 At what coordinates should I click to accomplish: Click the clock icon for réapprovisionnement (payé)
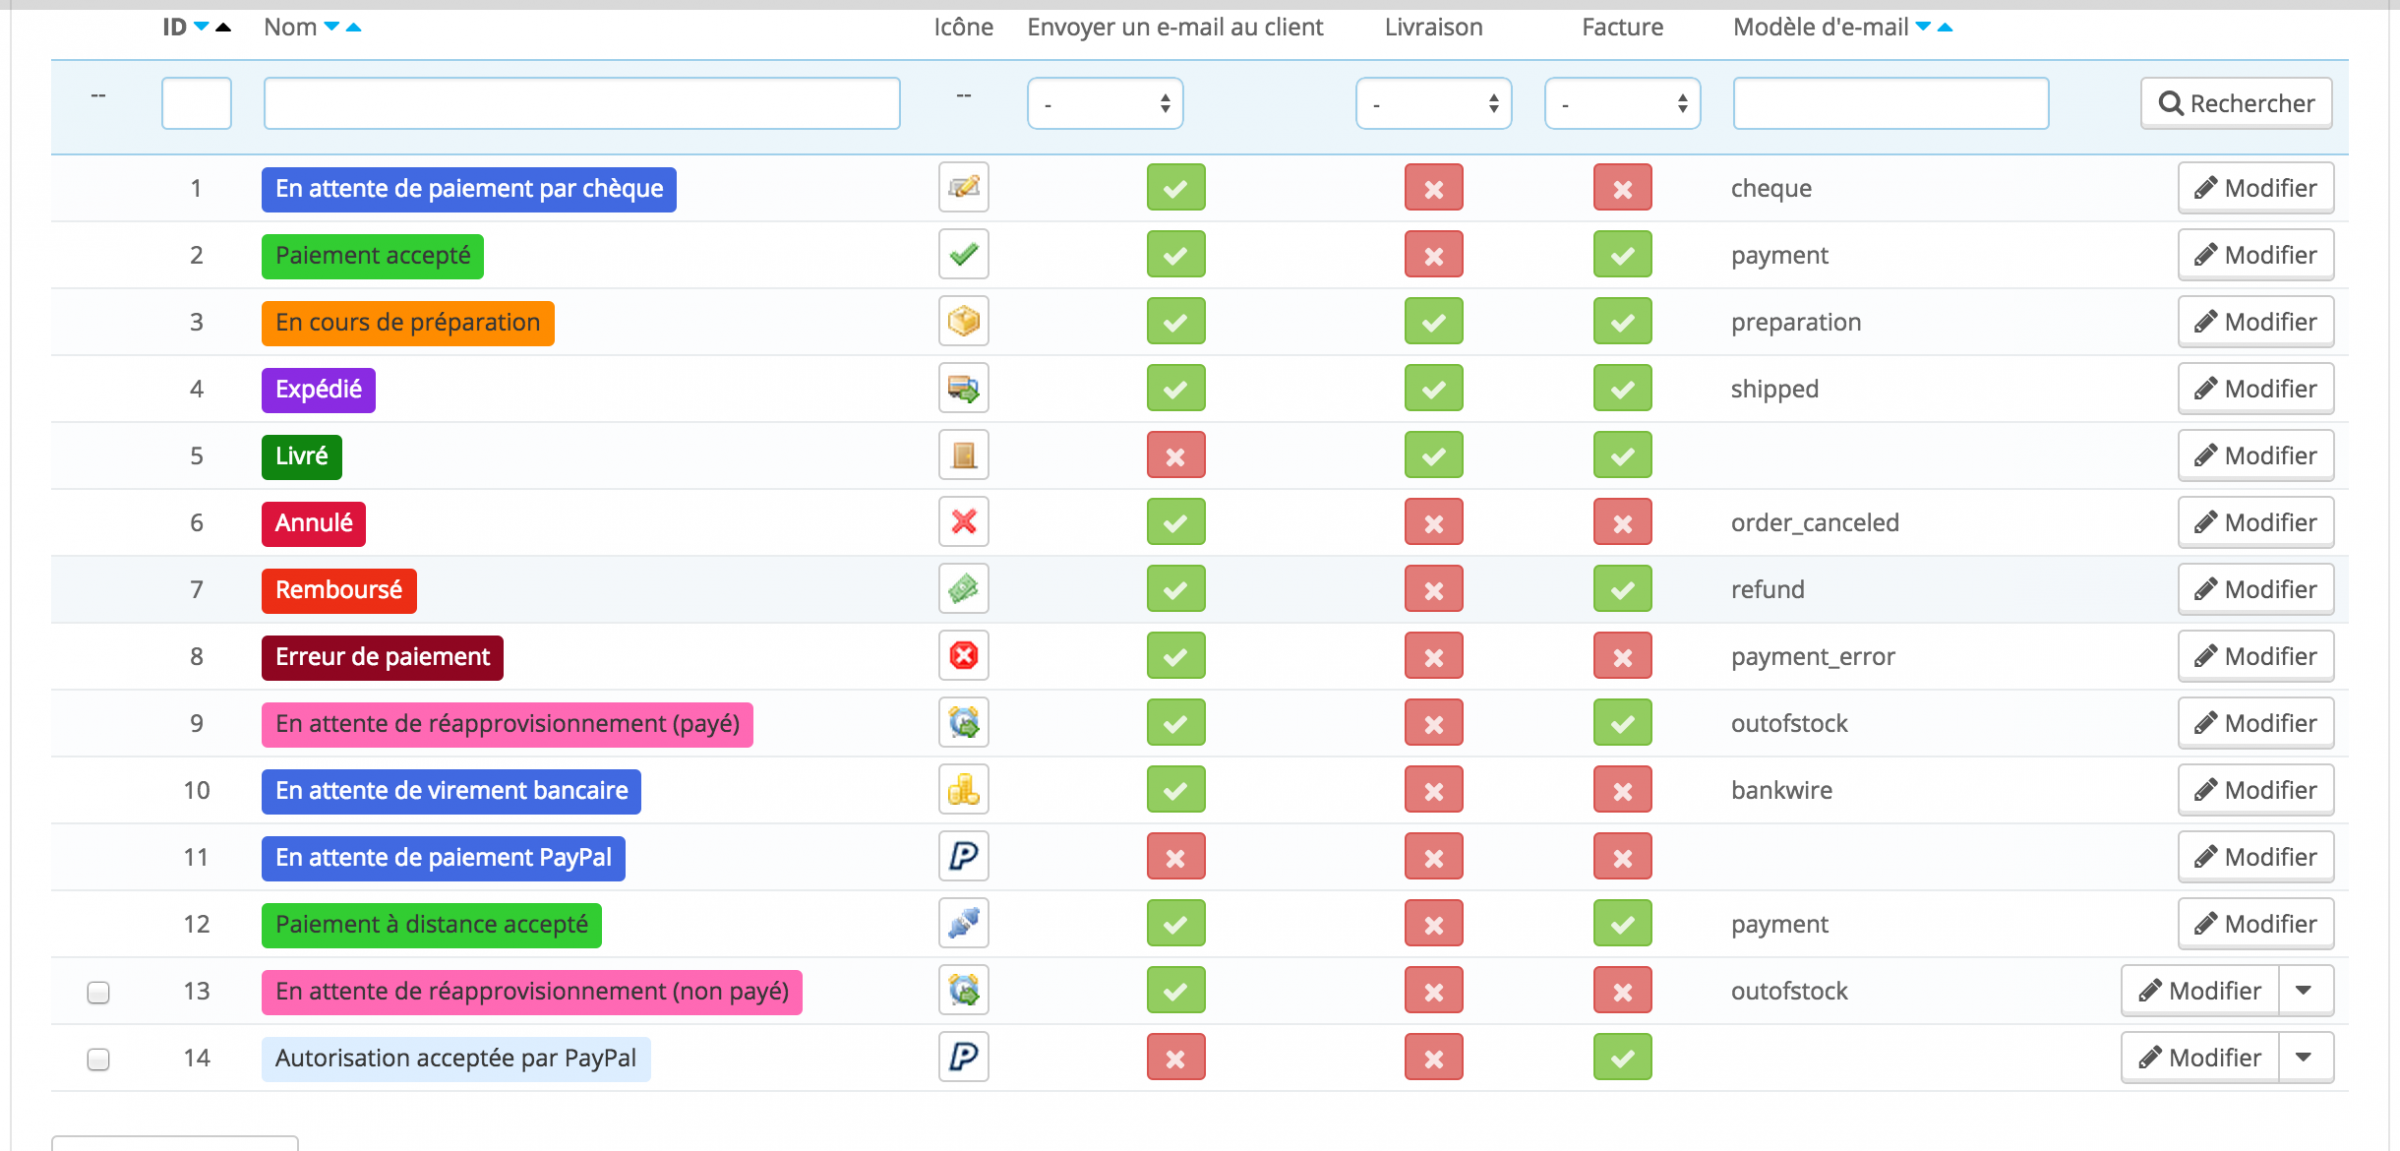click(963, 723)
